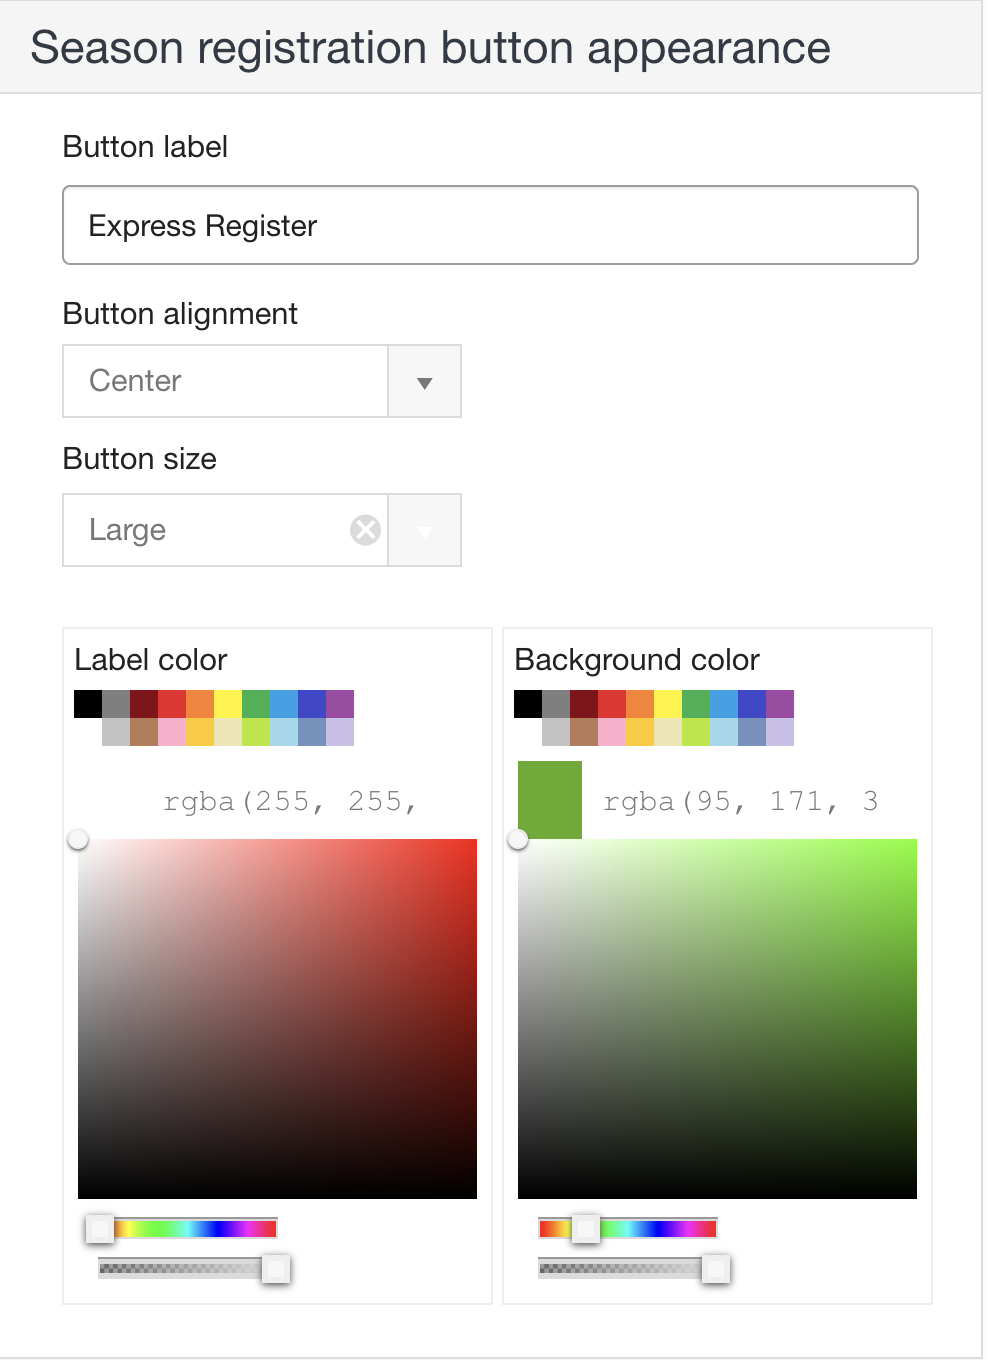Select pink swatch under Label color

click(x=172, y=732)
